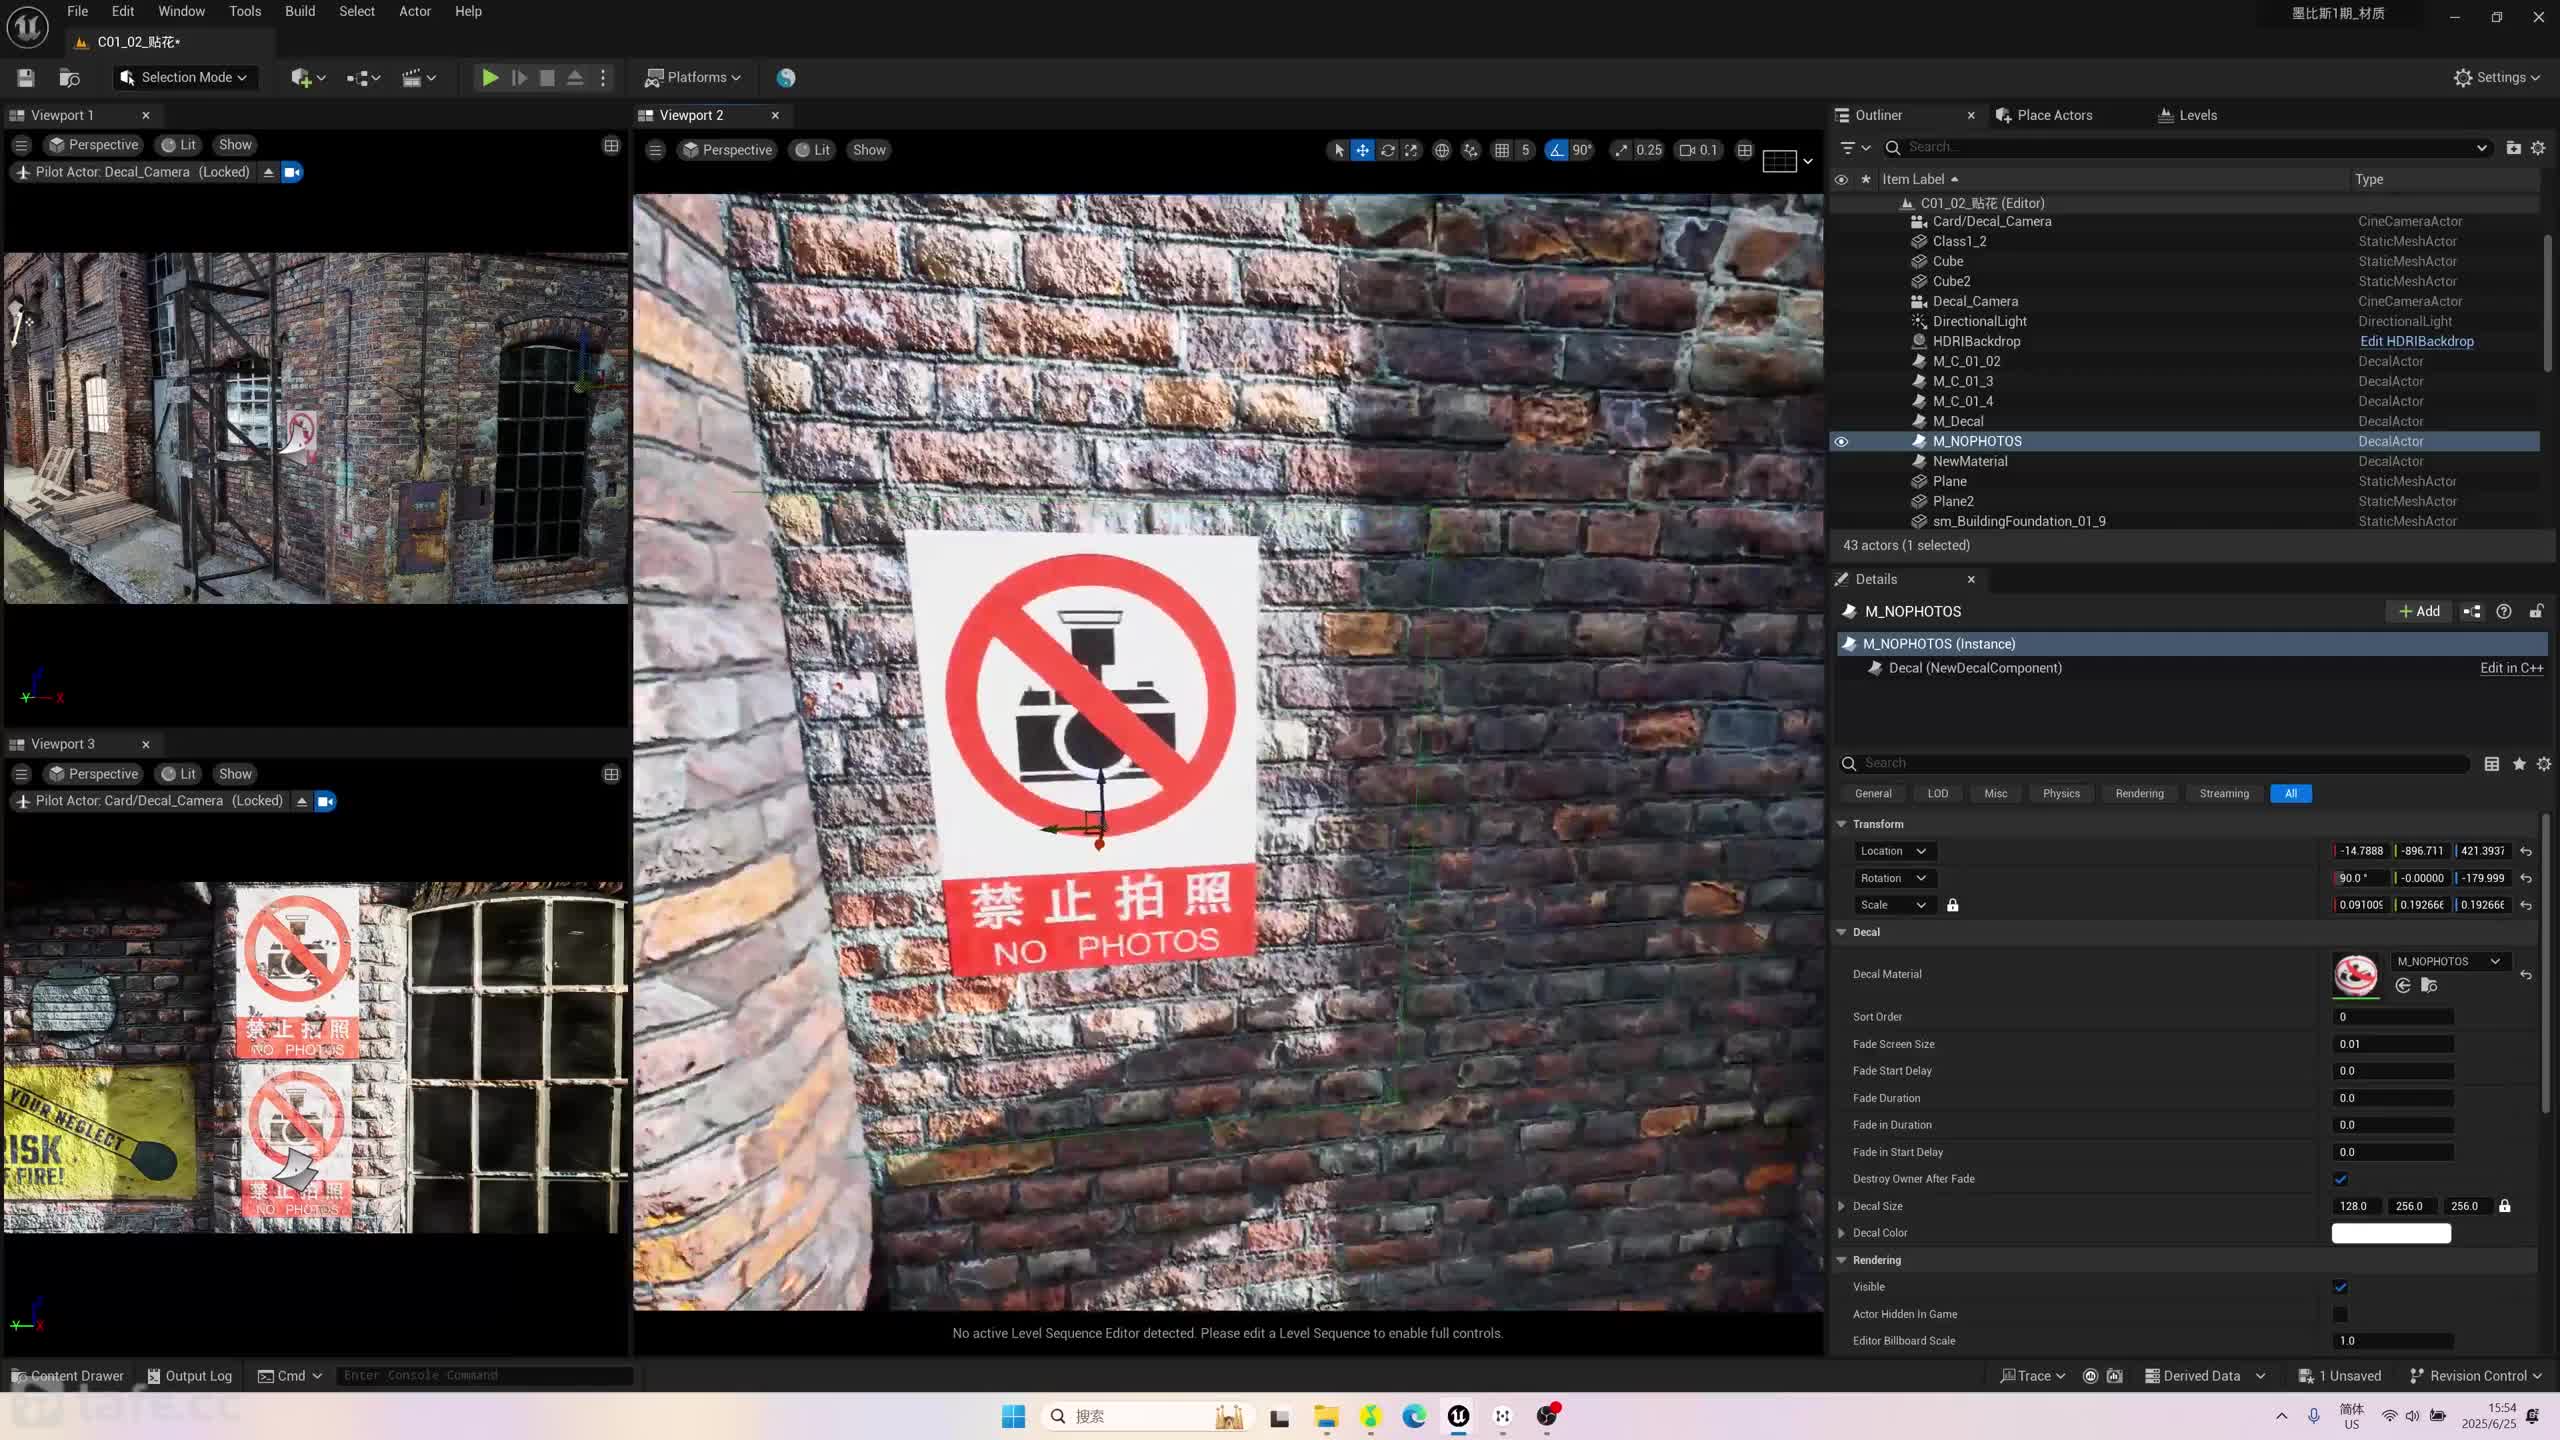Expand the Decal Color property
Screen dimensions: 2560x1440
(x=1842, y=1233)
